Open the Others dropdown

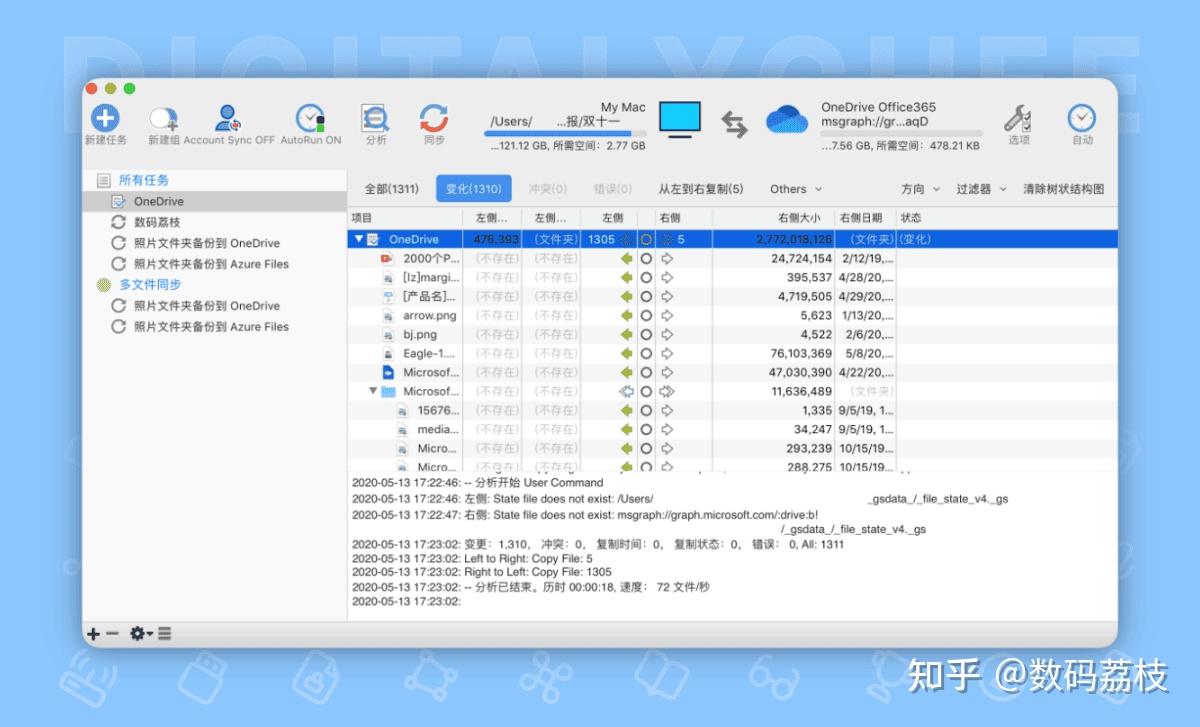pyautogui.click(x=796, y=189)
